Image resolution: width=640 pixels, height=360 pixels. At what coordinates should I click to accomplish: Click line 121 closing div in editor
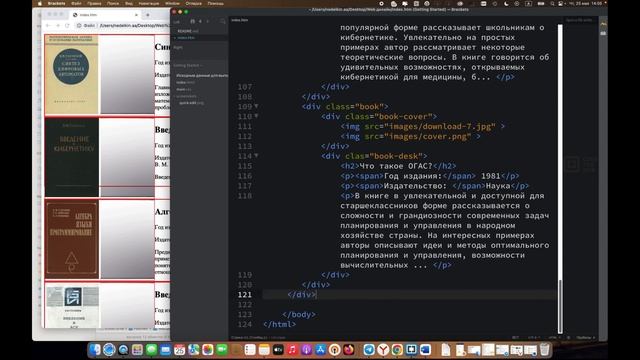[x=302, y=295]
